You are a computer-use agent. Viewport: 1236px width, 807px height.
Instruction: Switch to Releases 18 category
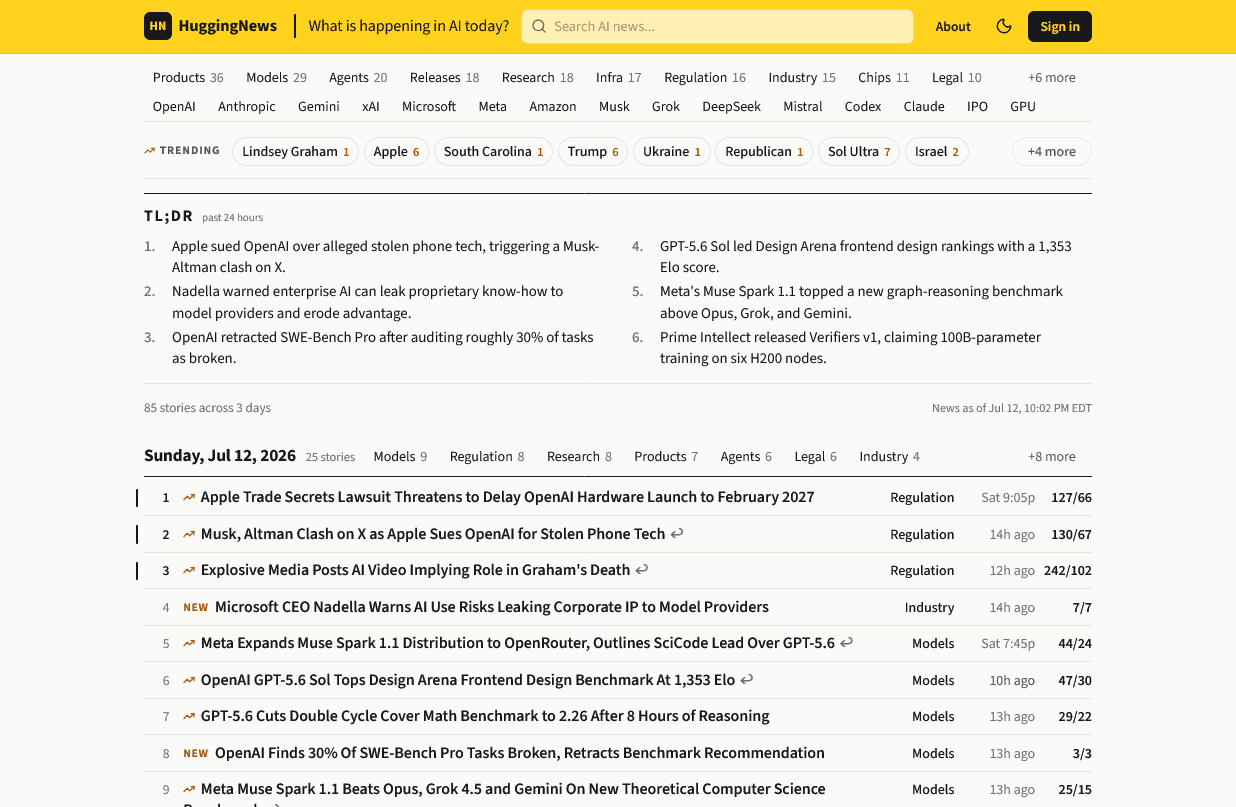444,77
